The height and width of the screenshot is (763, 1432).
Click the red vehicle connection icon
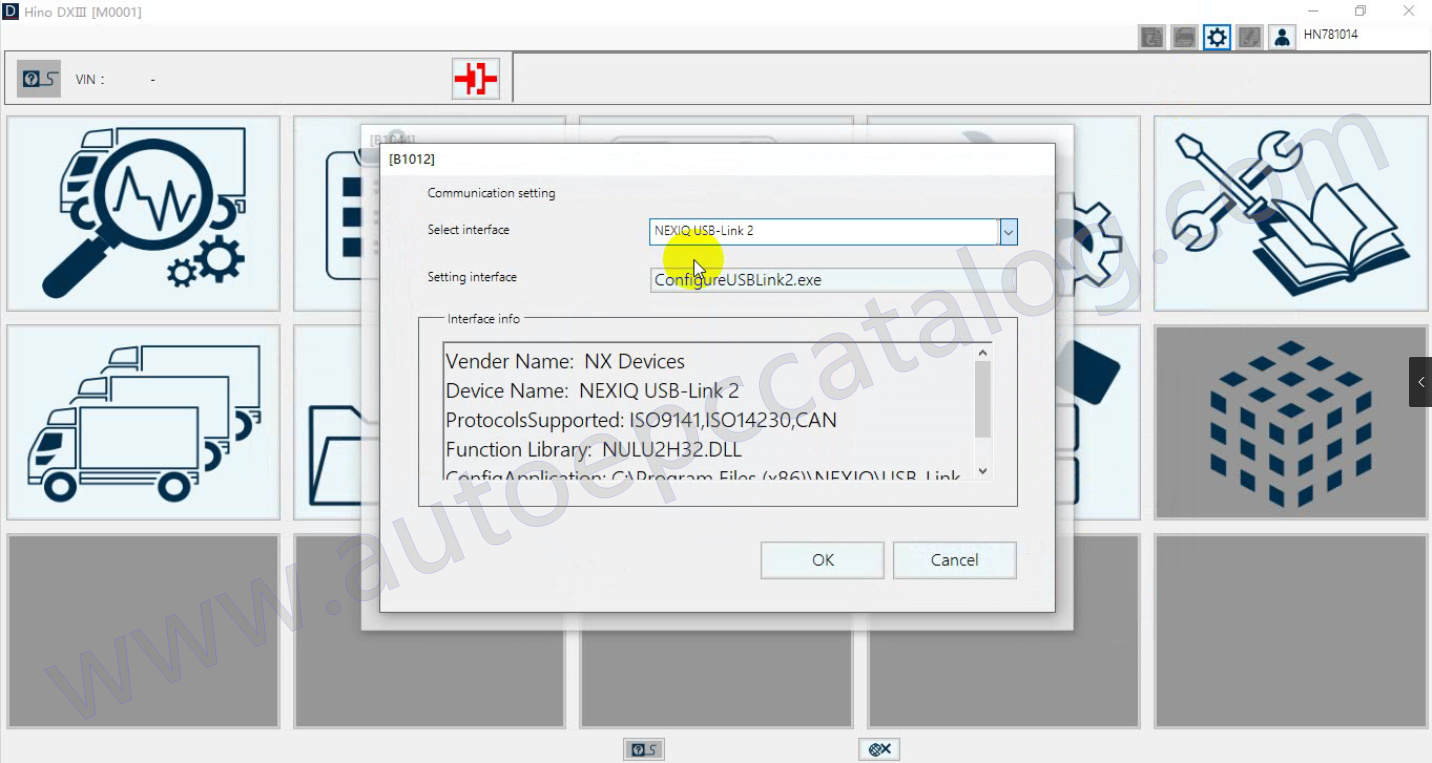pyautogui.click(x=475, y=78)
